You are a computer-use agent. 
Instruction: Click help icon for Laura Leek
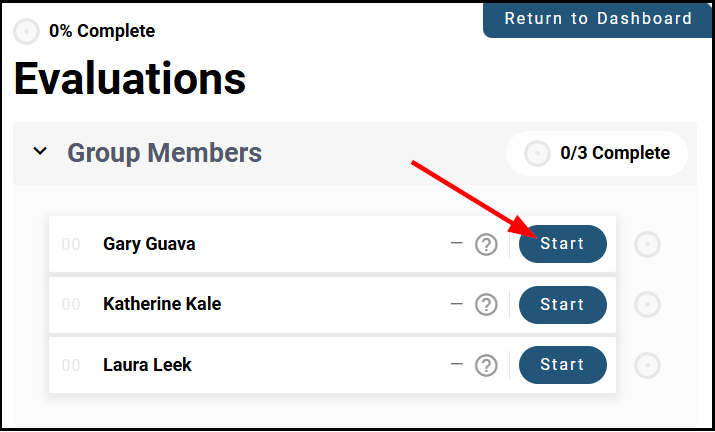(486, 365)
